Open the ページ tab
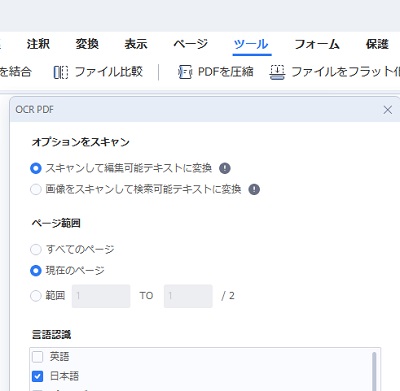 pos(191,44)
